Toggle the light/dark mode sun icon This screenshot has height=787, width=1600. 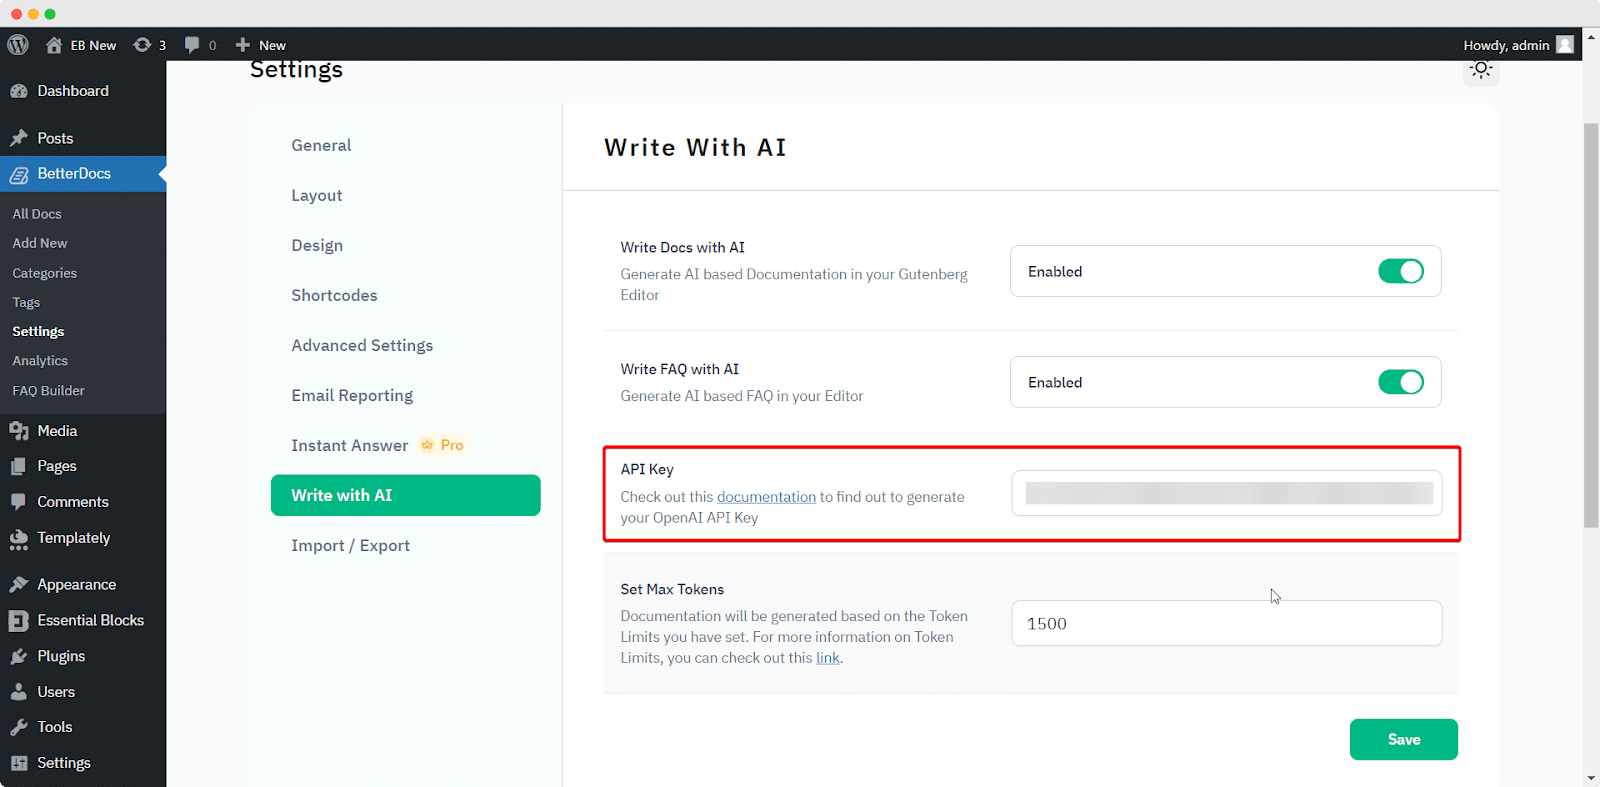tap(1481, 69)
